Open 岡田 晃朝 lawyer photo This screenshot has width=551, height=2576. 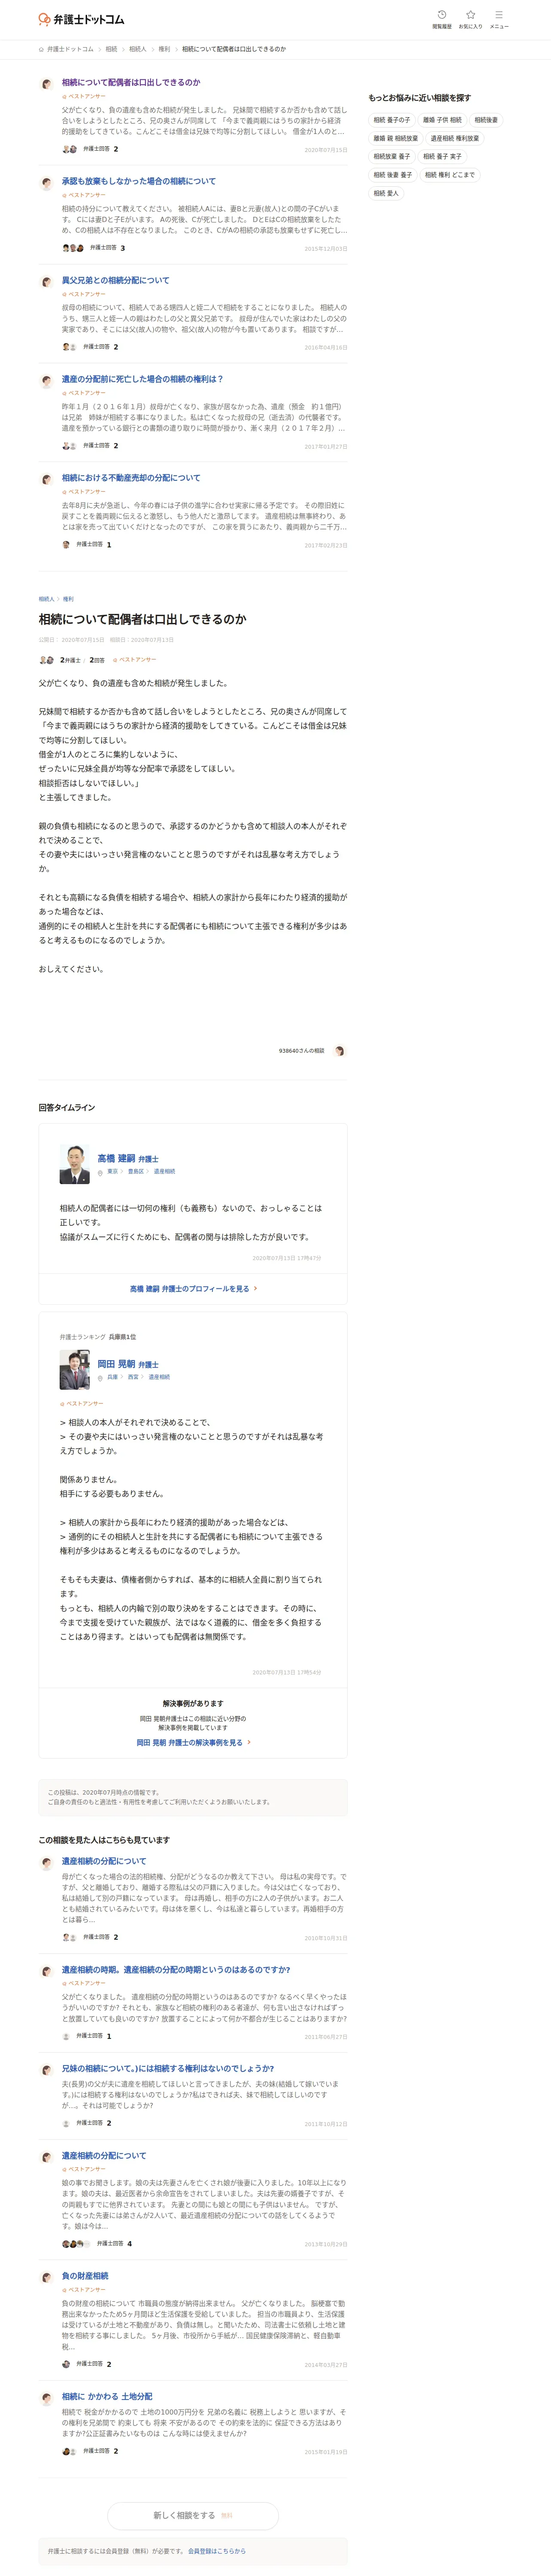coord(75,1369)
